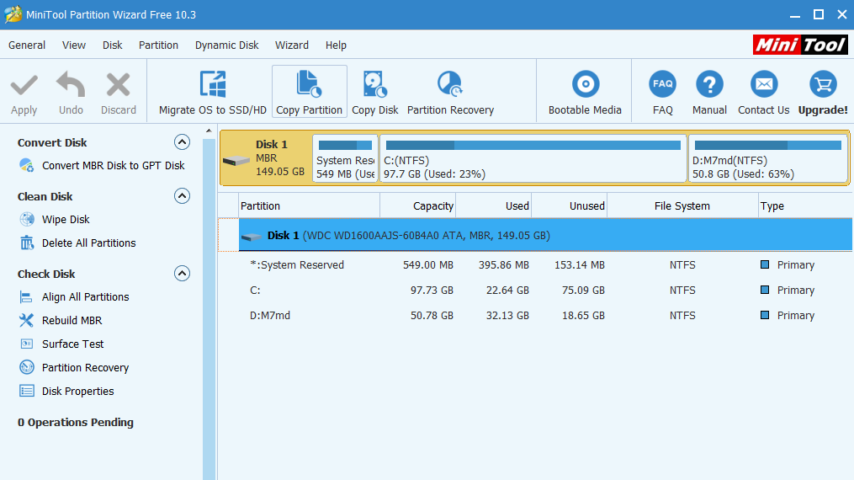Launch Migrate OS to SSD/HD
The width and height of the screenshot is (854, 480).
[212, 93]
